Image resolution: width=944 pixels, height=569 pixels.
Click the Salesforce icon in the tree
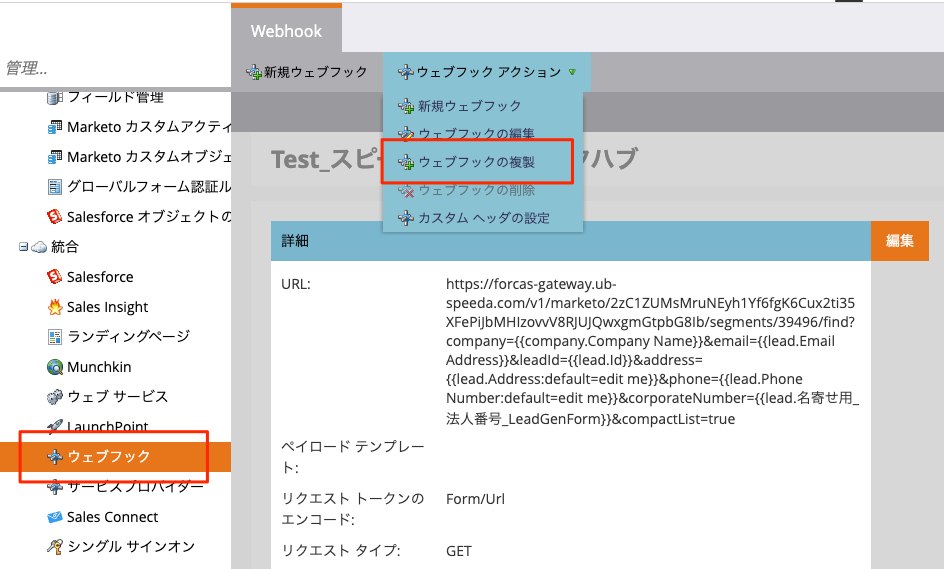click(56, 277)
